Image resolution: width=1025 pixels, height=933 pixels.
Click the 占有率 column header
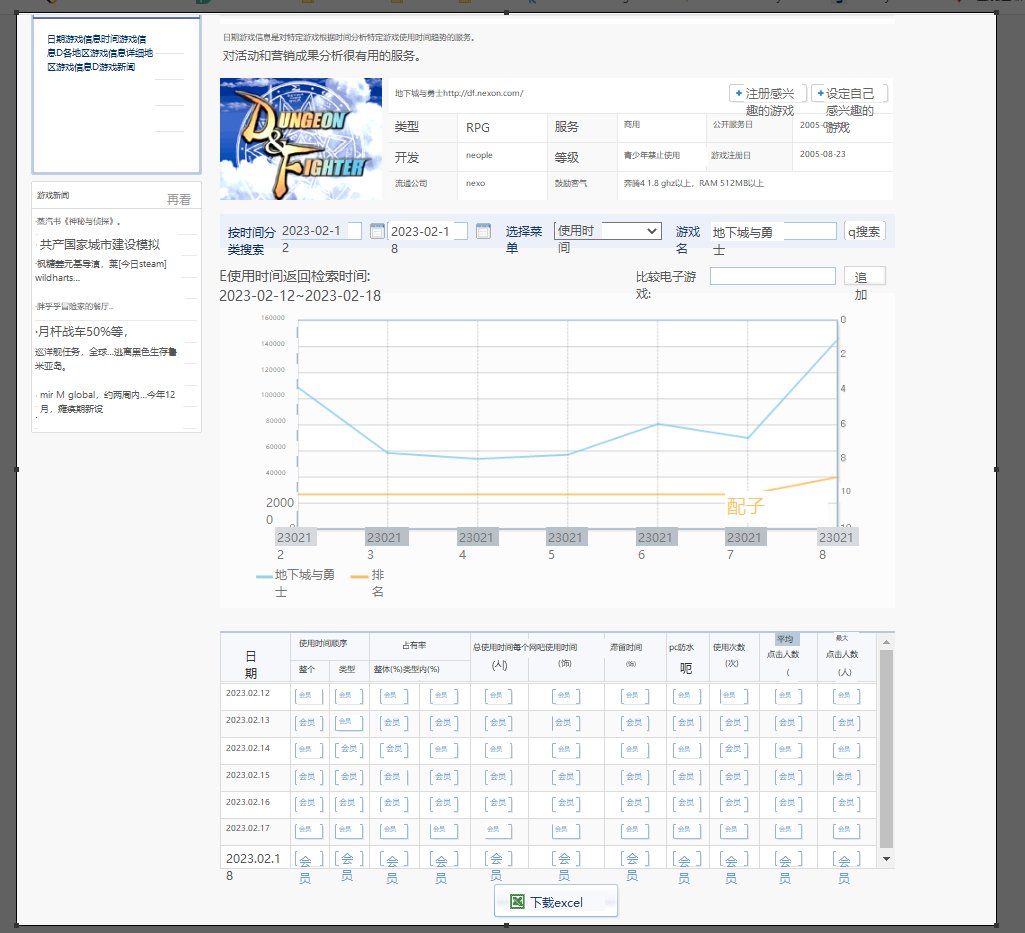point(414,645)
